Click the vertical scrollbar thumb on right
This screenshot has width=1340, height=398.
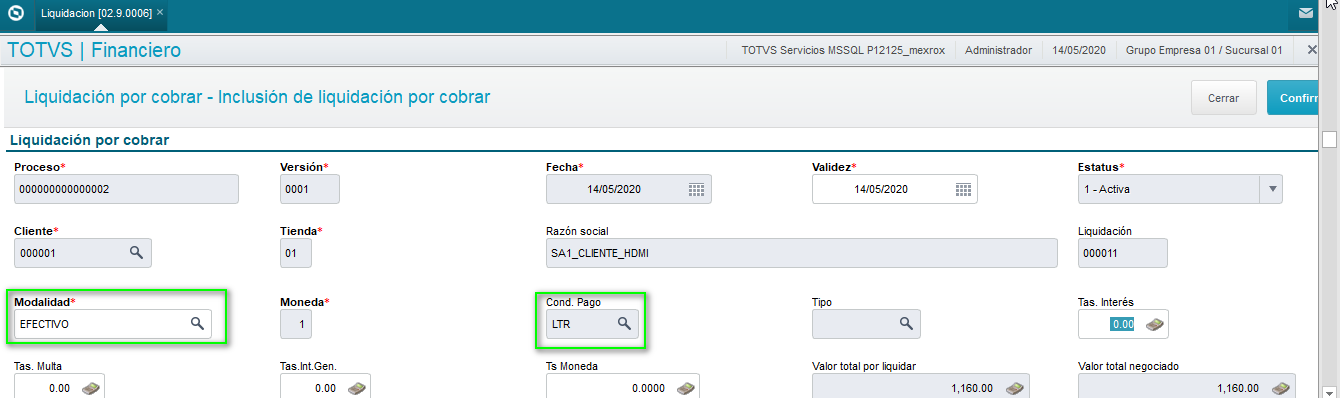(x=1329, y=139)
